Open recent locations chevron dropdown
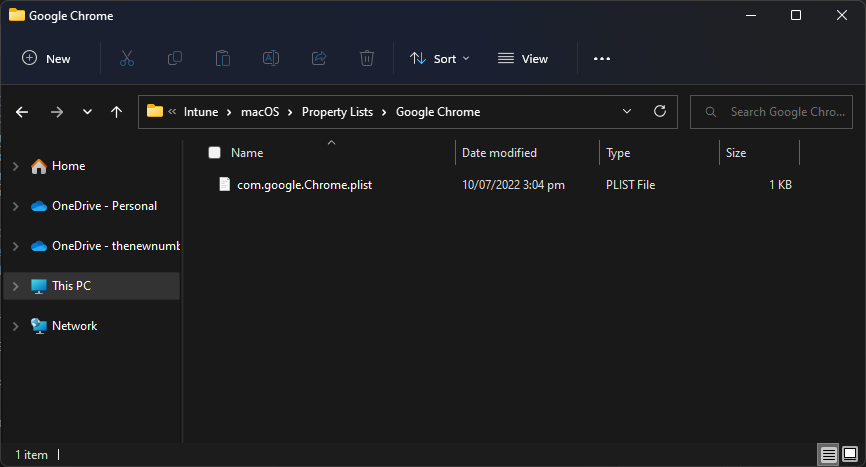Image resolution: width=866 pixels, height=467 pixels. 87,112
